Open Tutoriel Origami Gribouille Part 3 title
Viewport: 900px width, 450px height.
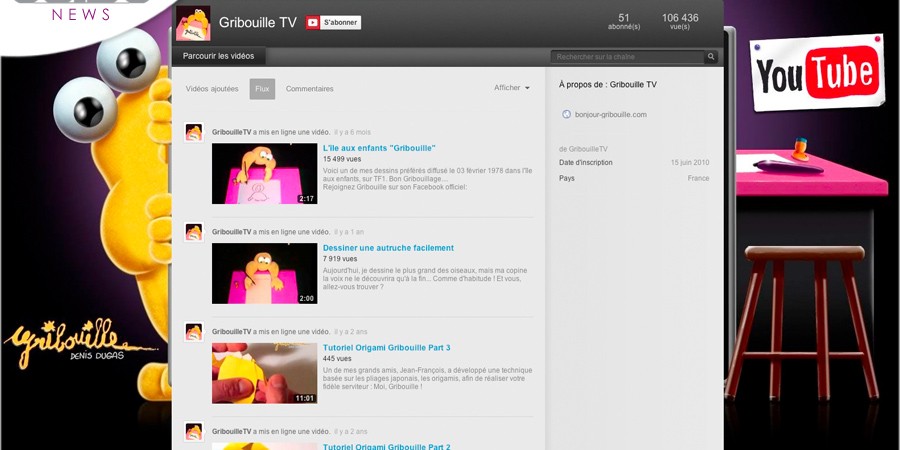pyautogui.click(x=386, y=348)
